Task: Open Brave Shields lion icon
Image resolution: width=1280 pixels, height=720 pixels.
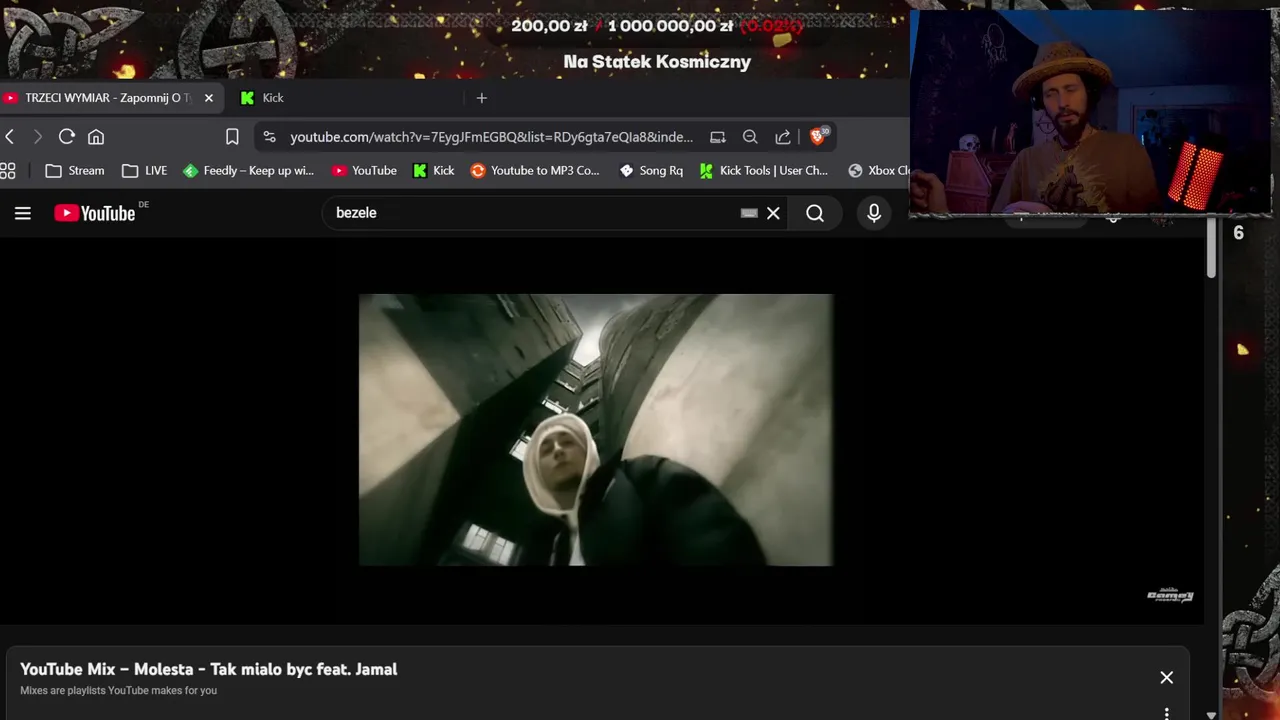Action: click(818, 136)
